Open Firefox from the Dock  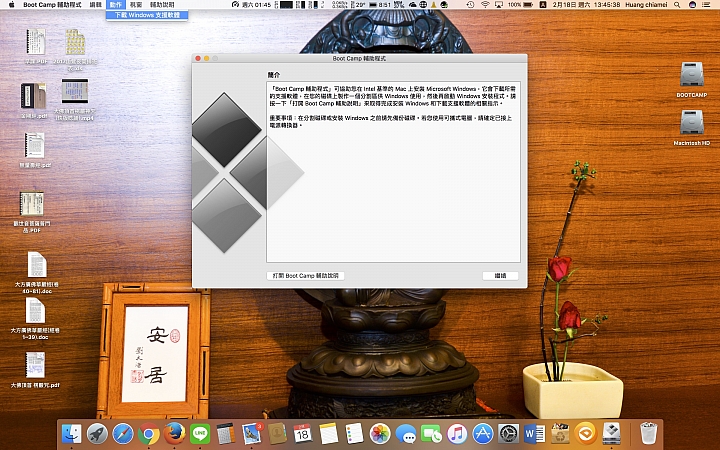tap(174, 433)
